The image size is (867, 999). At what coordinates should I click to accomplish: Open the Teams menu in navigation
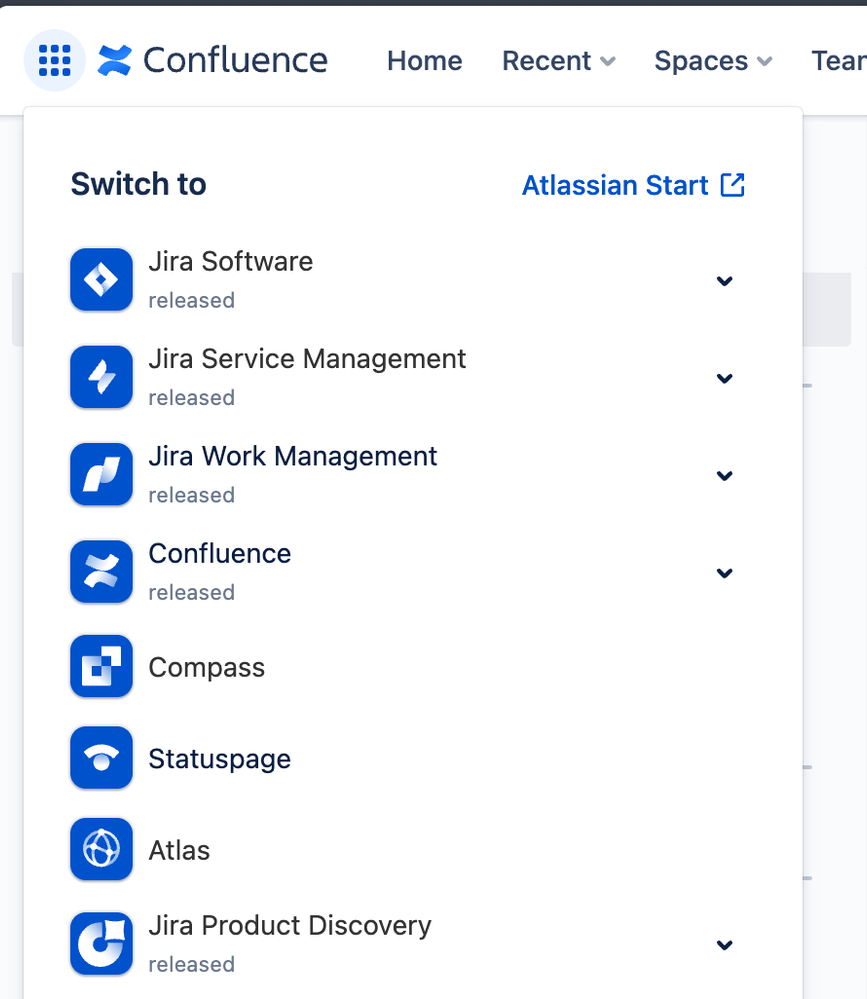(x=838, y=61)
